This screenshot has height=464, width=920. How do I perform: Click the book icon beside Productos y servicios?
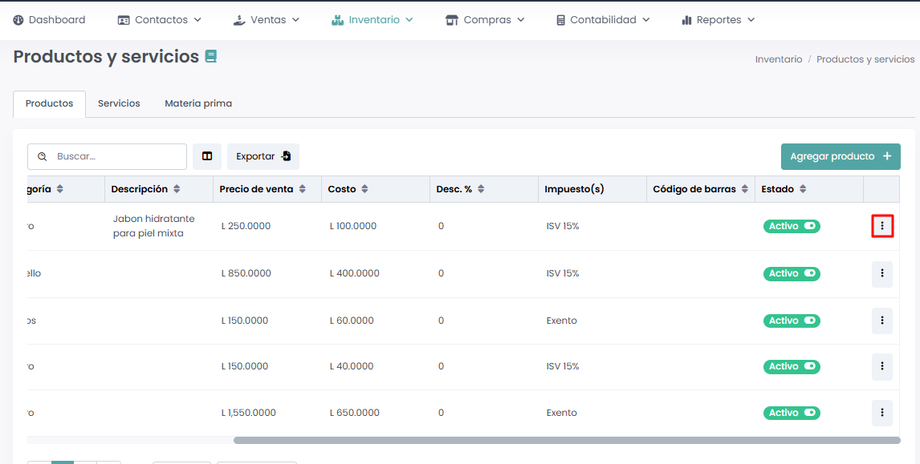coord(211,57)
